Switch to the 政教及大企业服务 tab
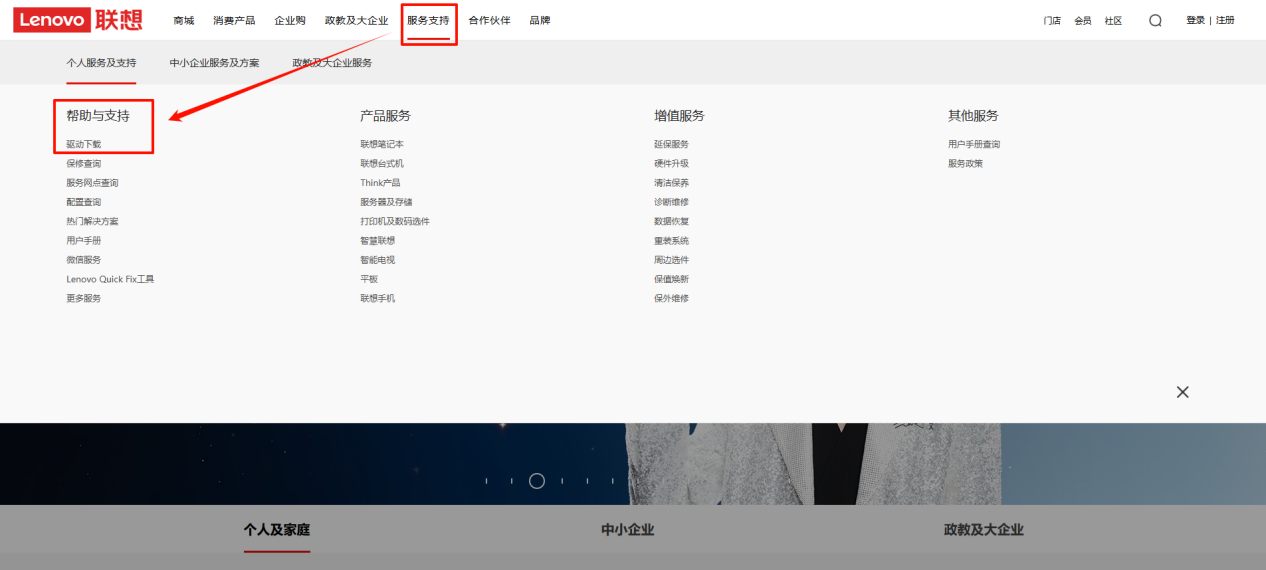This screenshot has height=570, width=1266. pos(332,63)
